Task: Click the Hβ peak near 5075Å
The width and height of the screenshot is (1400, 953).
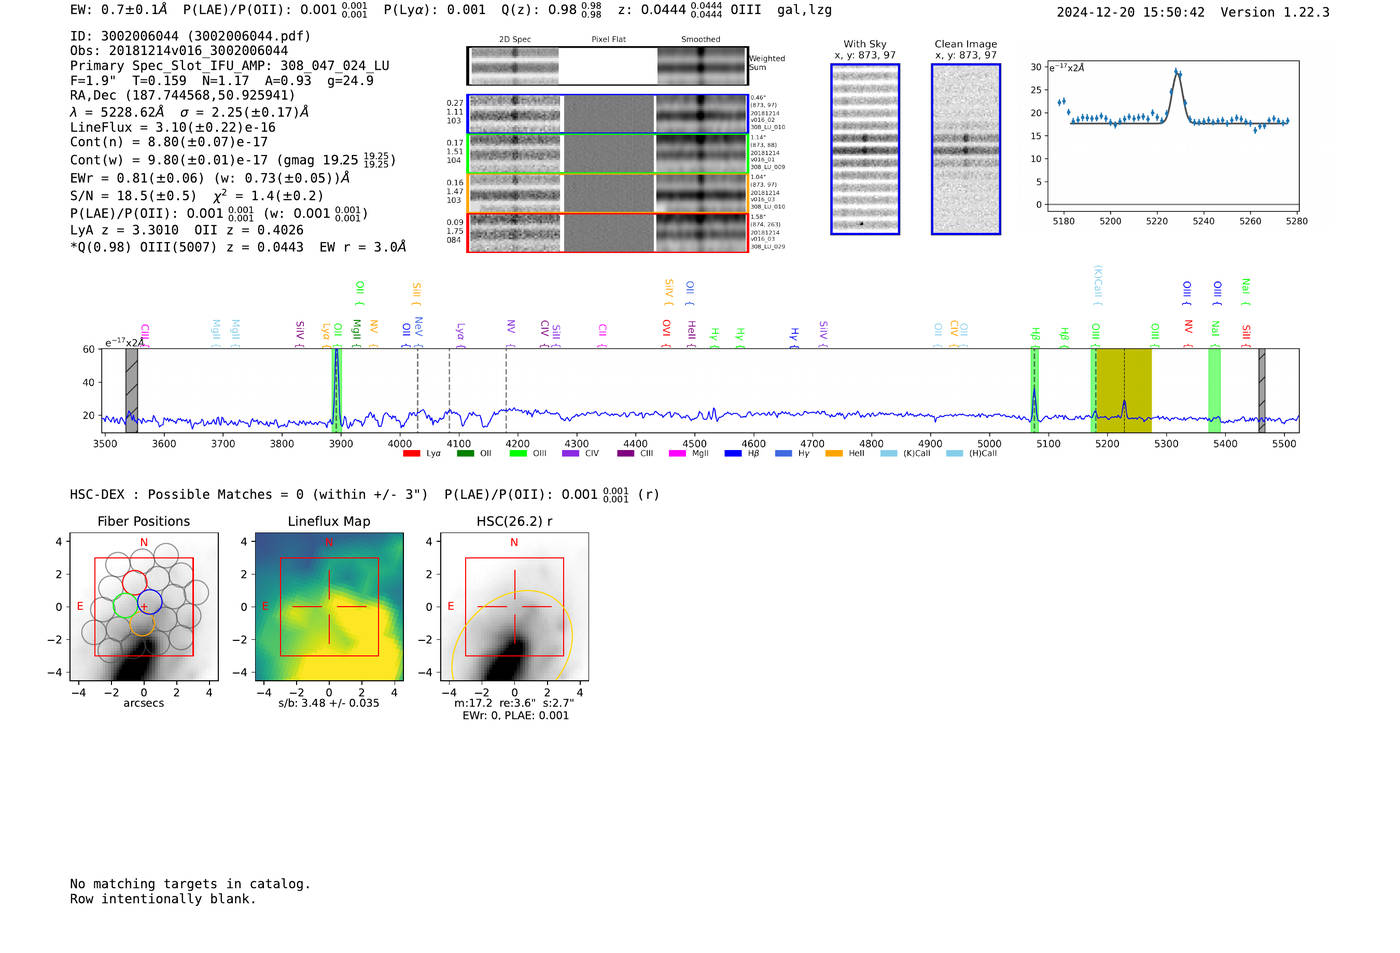Action: 1034,405
